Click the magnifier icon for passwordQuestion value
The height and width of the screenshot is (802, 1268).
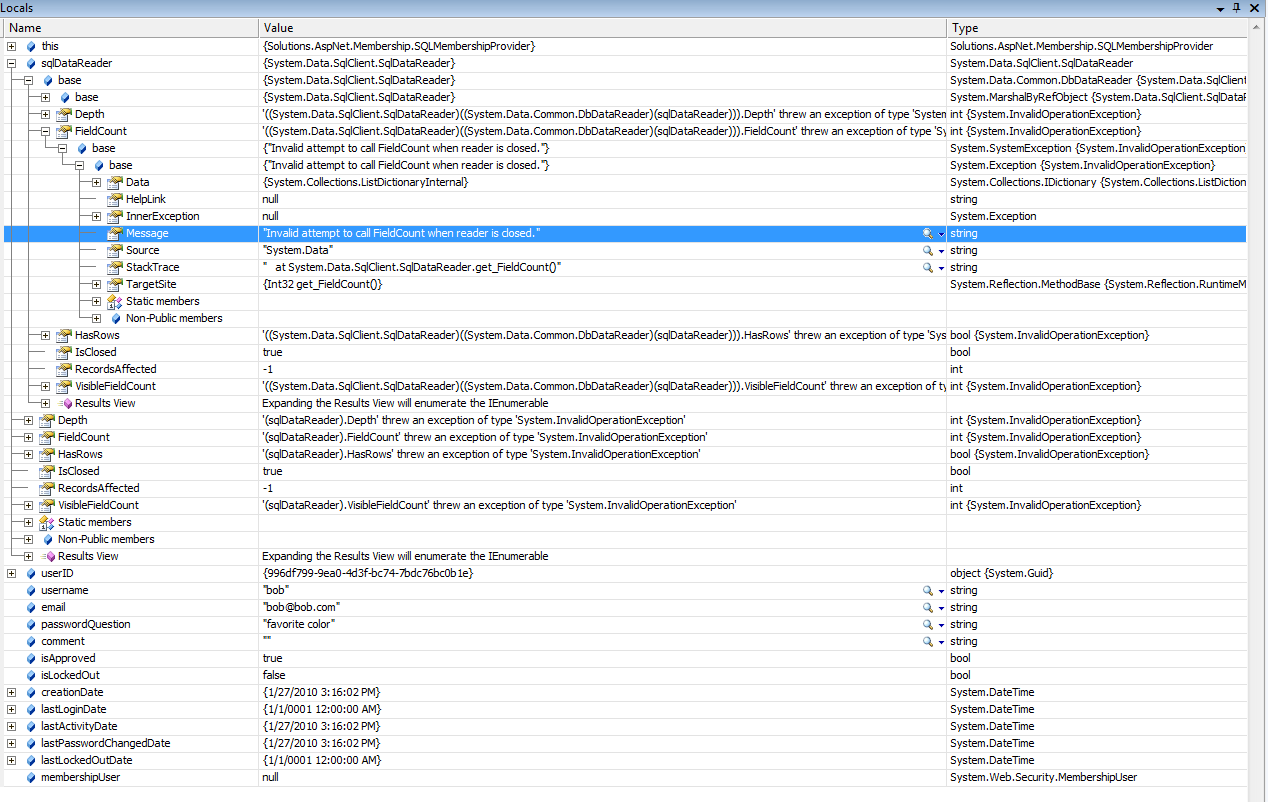[x=928, y=624]
